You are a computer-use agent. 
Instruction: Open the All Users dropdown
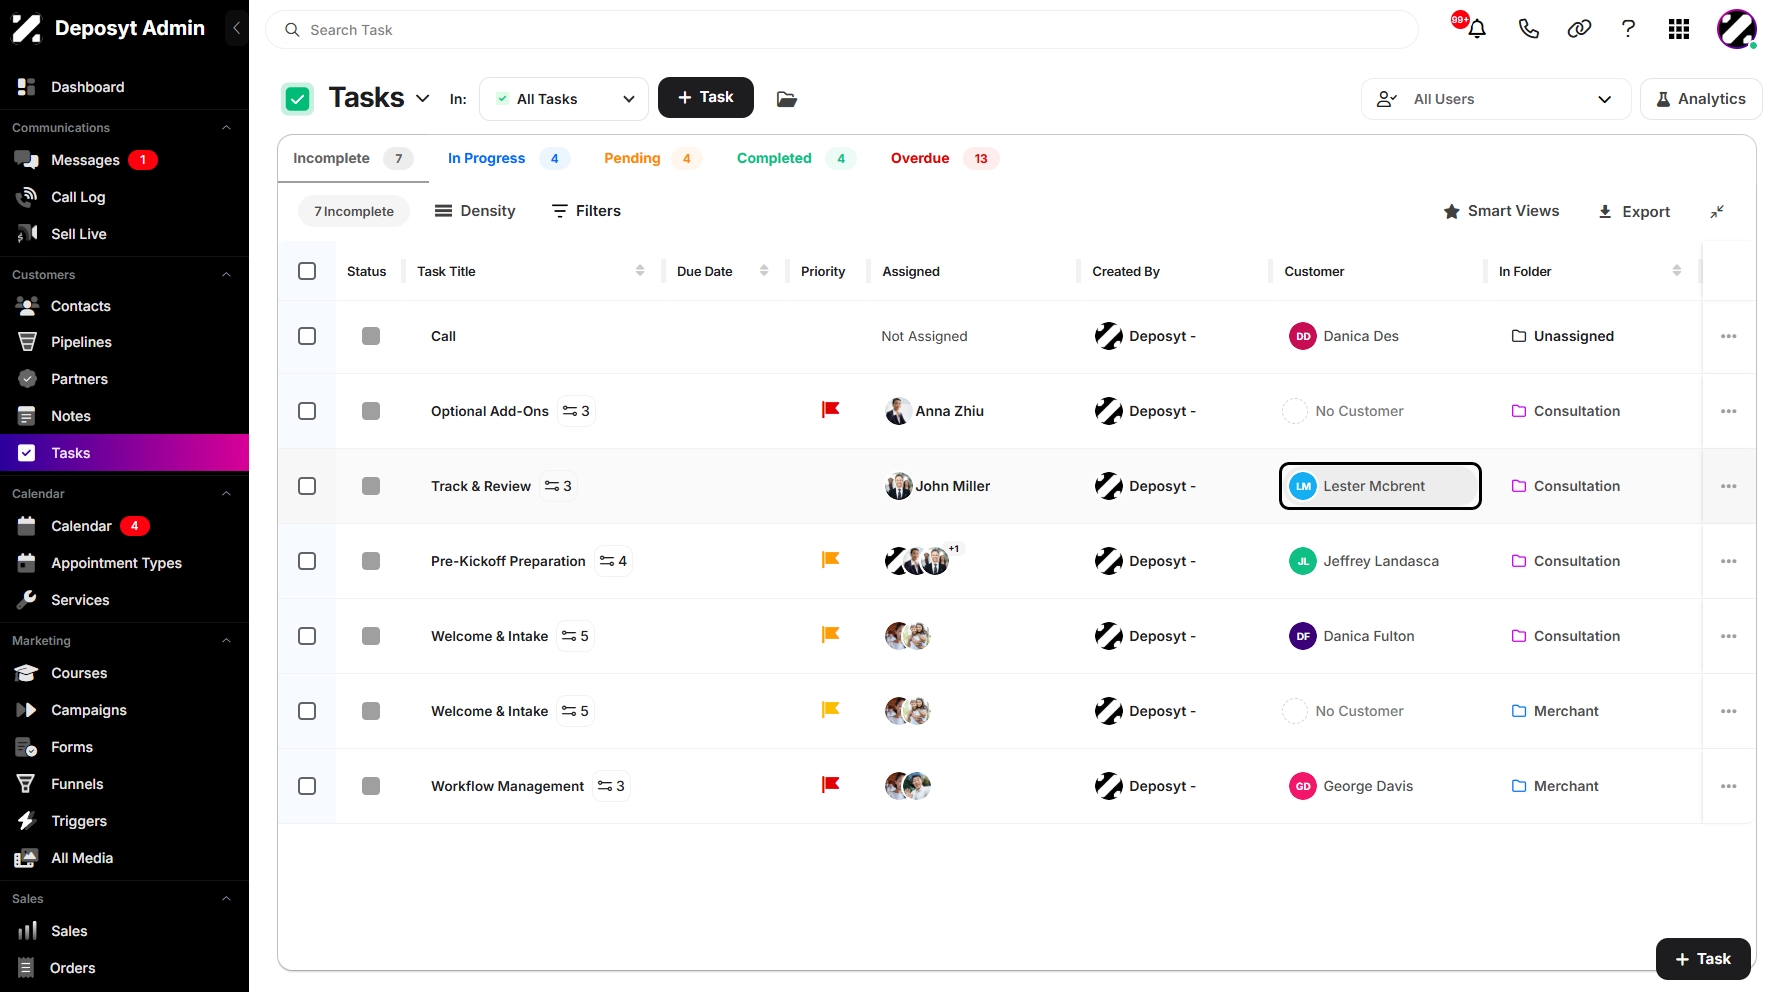pyautogui.click(x=1495, y=99)
